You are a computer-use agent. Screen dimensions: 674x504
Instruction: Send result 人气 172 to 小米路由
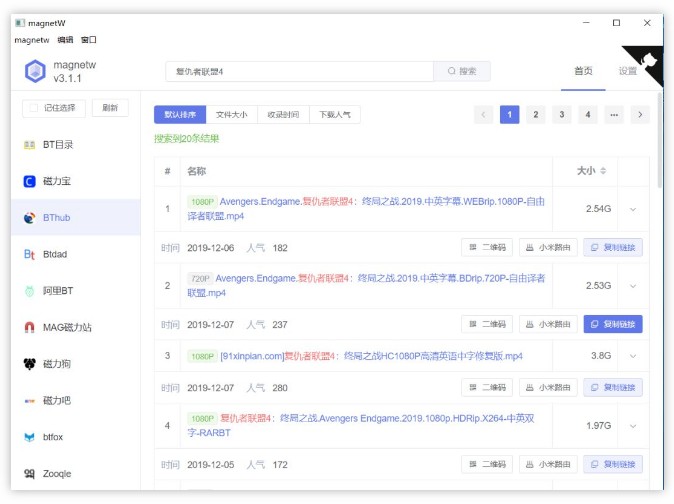click(548, 464)
